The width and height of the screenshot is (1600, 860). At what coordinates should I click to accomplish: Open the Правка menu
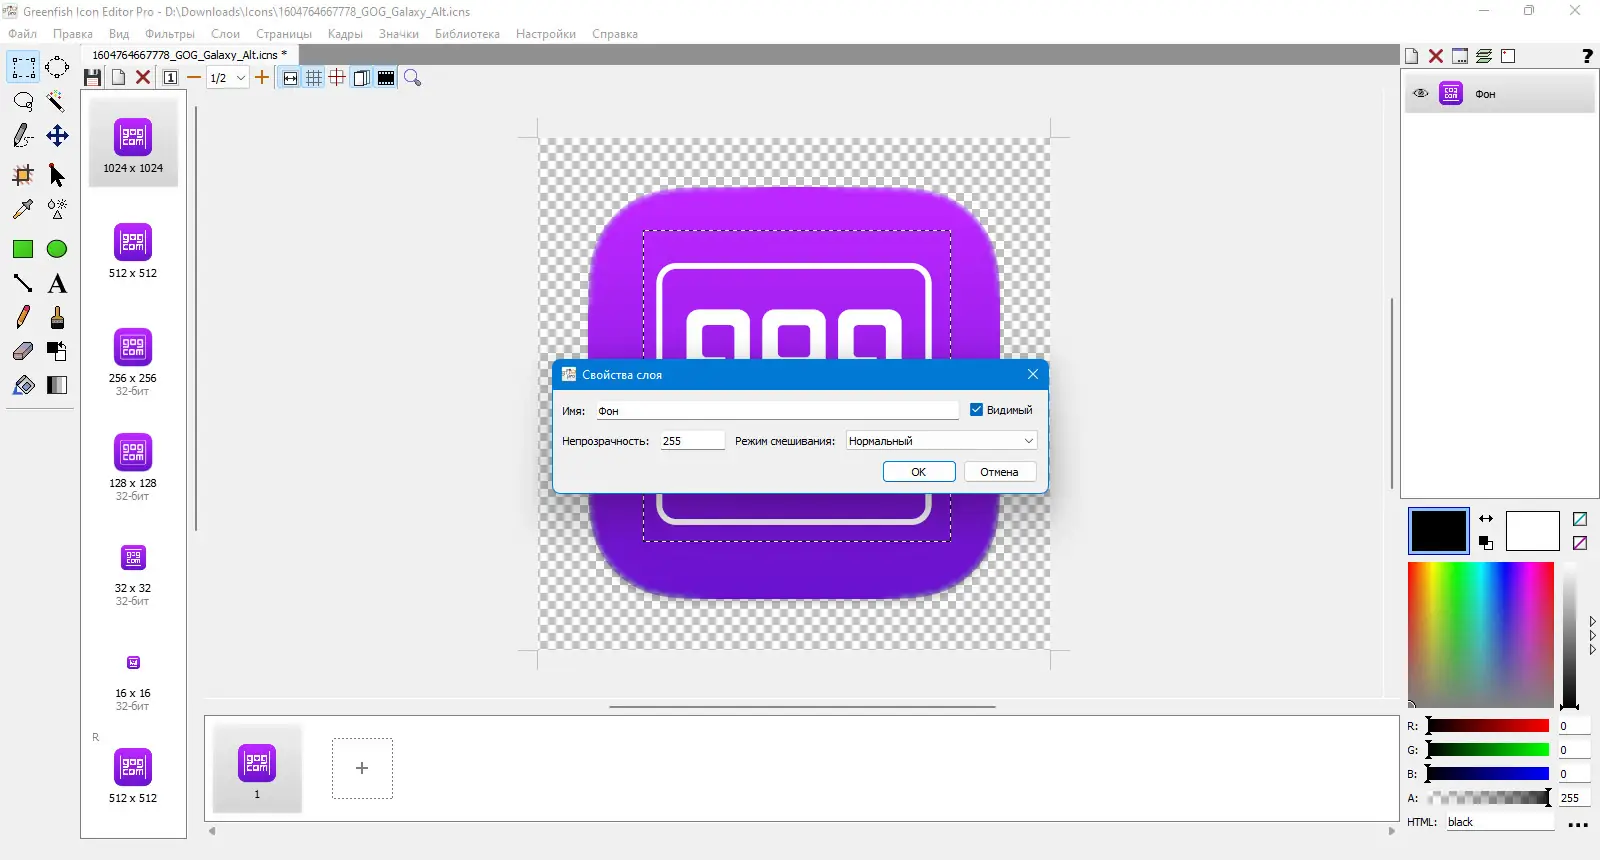(x=73, y=34)
